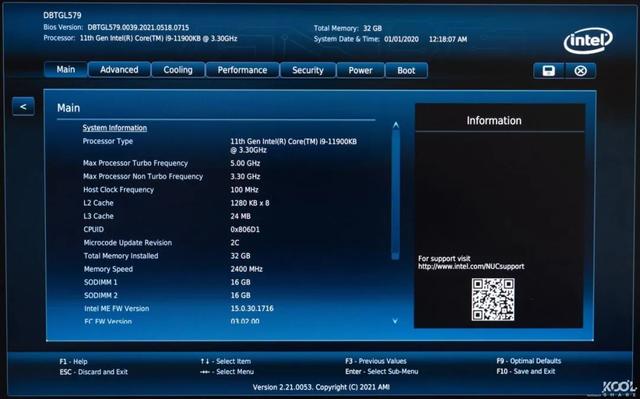Viewport: 640px width, 399px height.
Task: Click the back arrow button
Action: click(x=23, y=106)
